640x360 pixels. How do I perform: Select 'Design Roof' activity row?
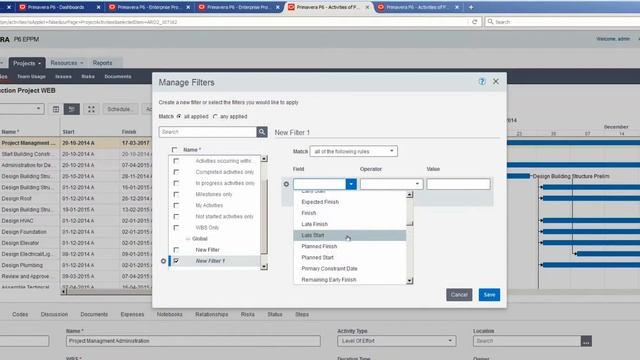(76, 198)
